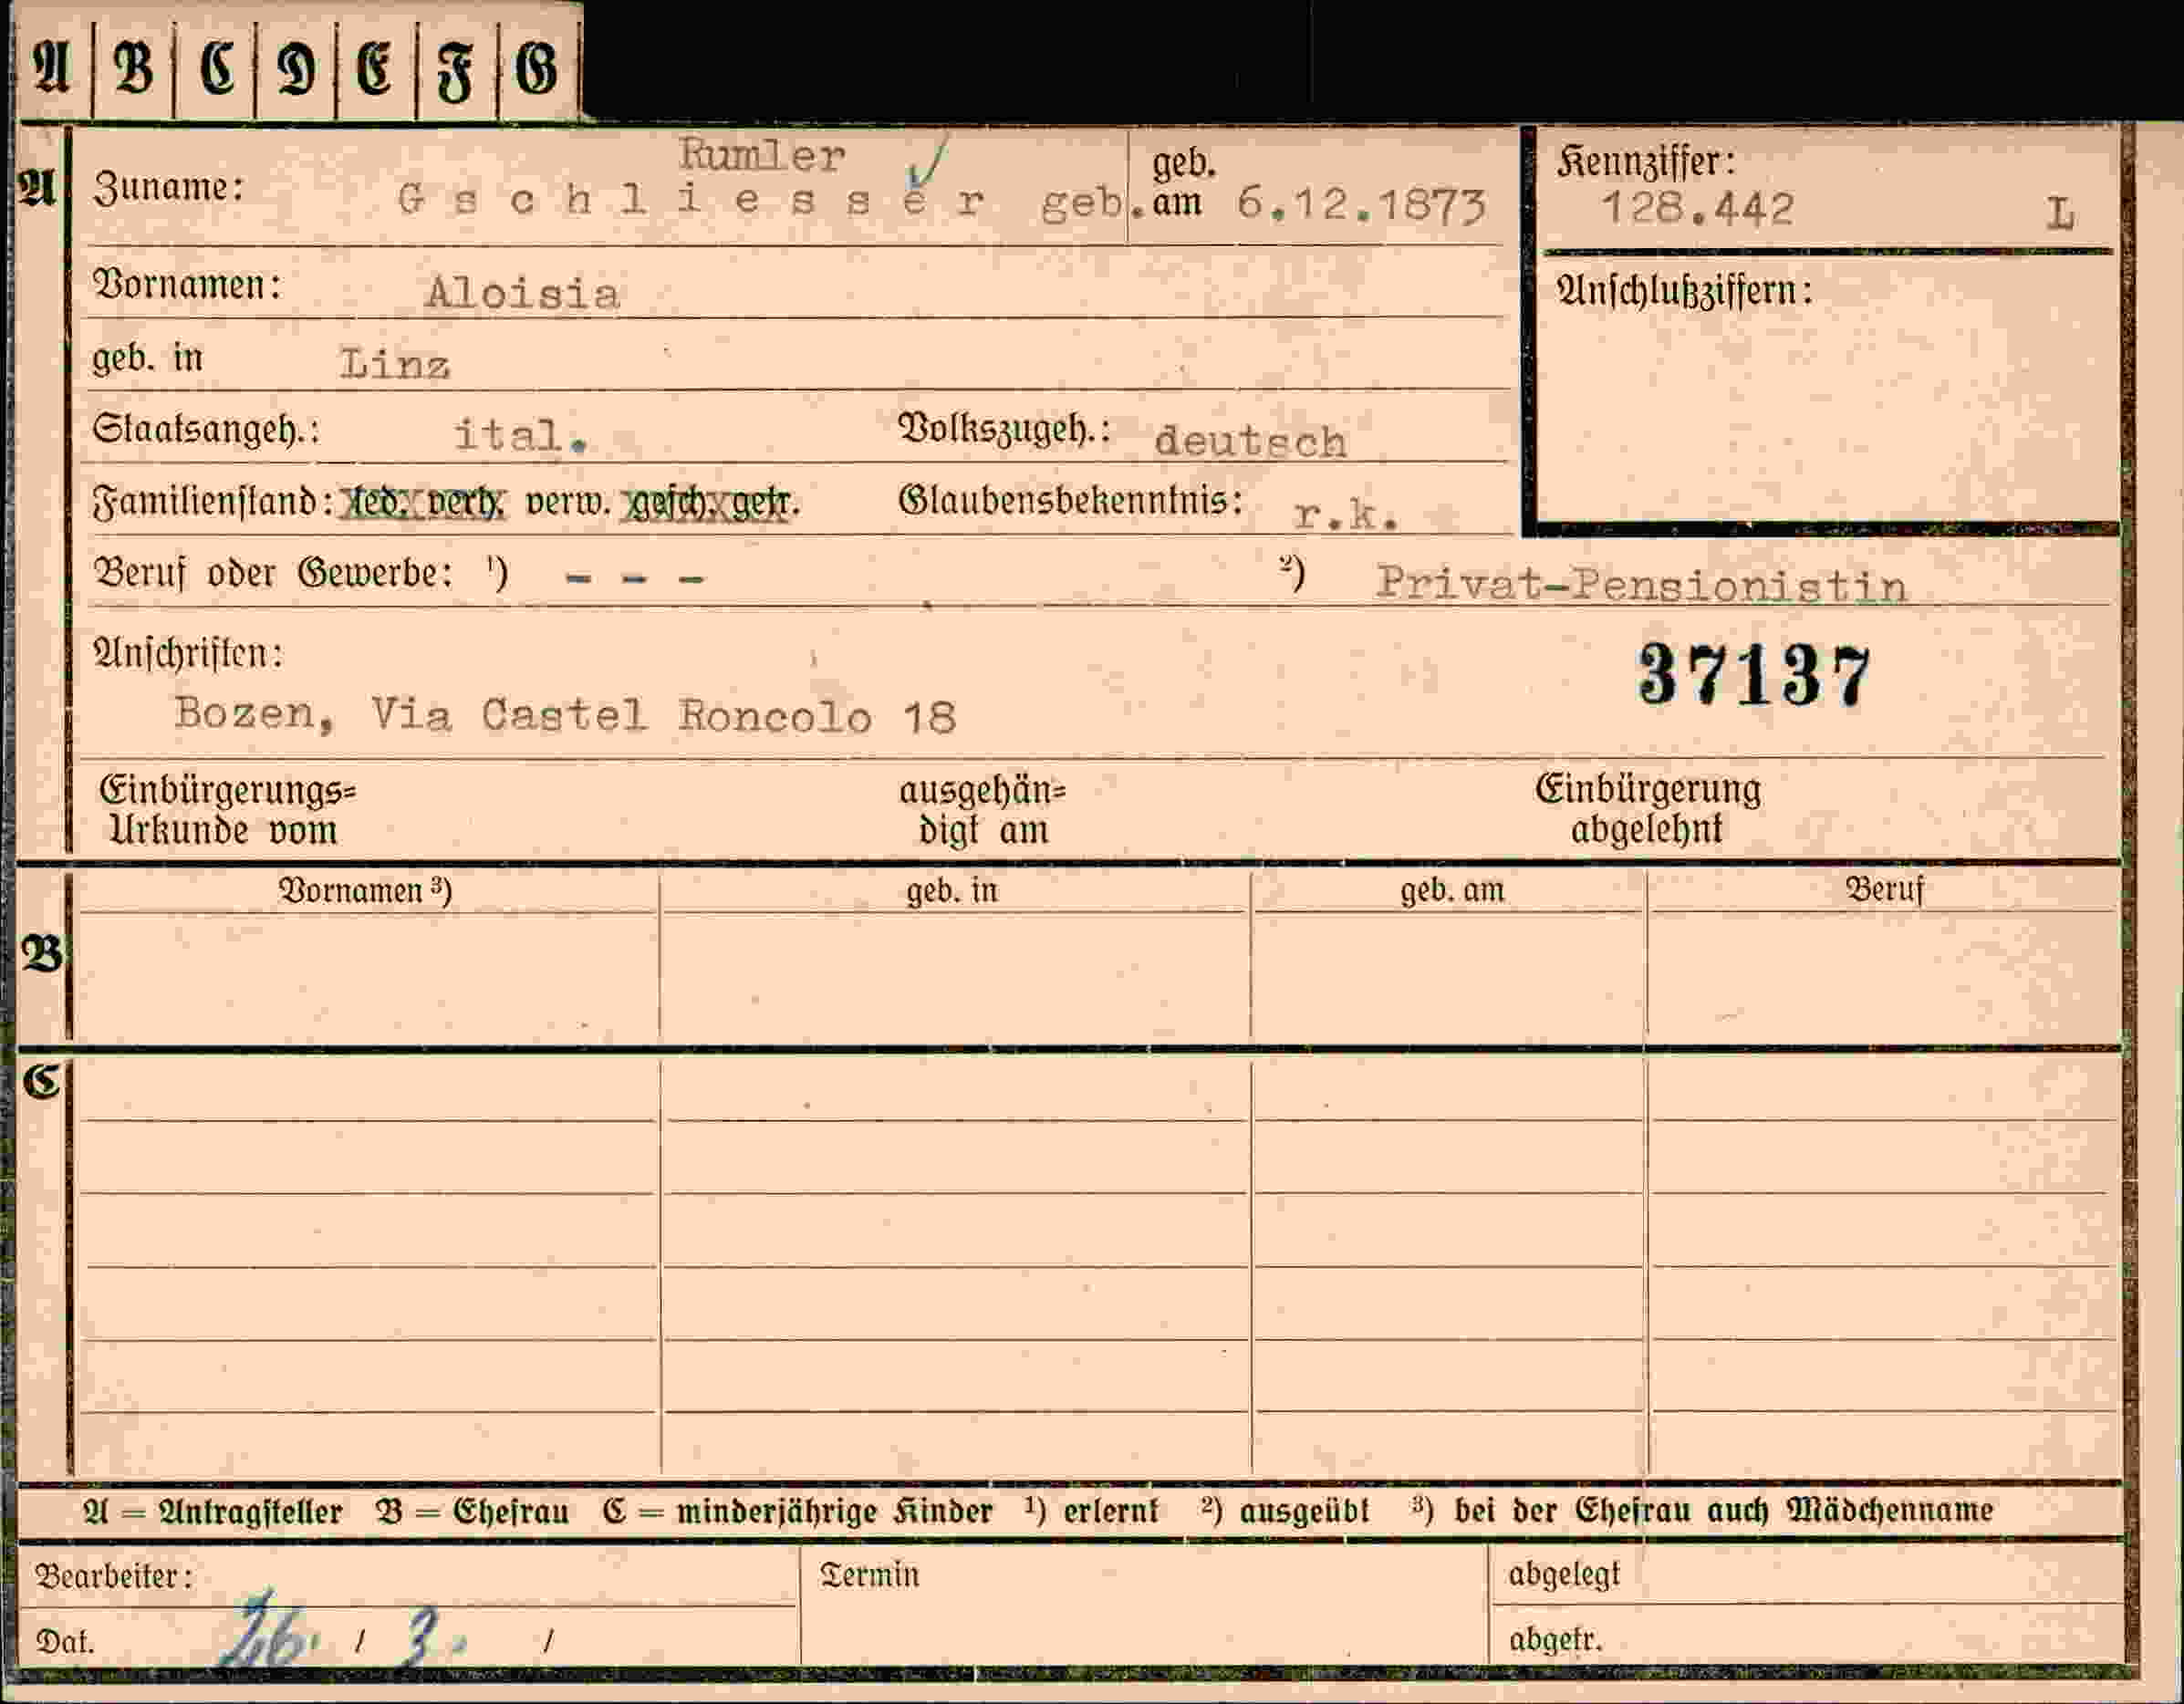Image resolution: width=2184 pixels, height=1704 pixels.
Task: Click the index tab letter C
Action: pyautogui.click(x=216, y=69)
